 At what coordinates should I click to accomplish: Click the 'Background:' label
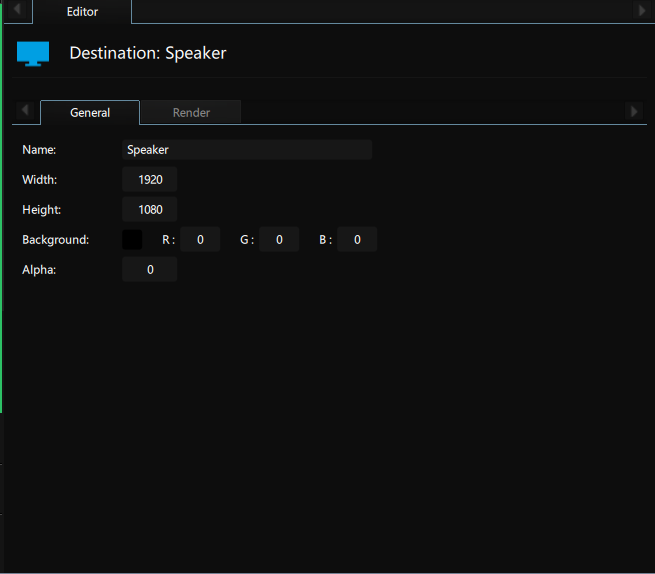[x=56, y=240]
